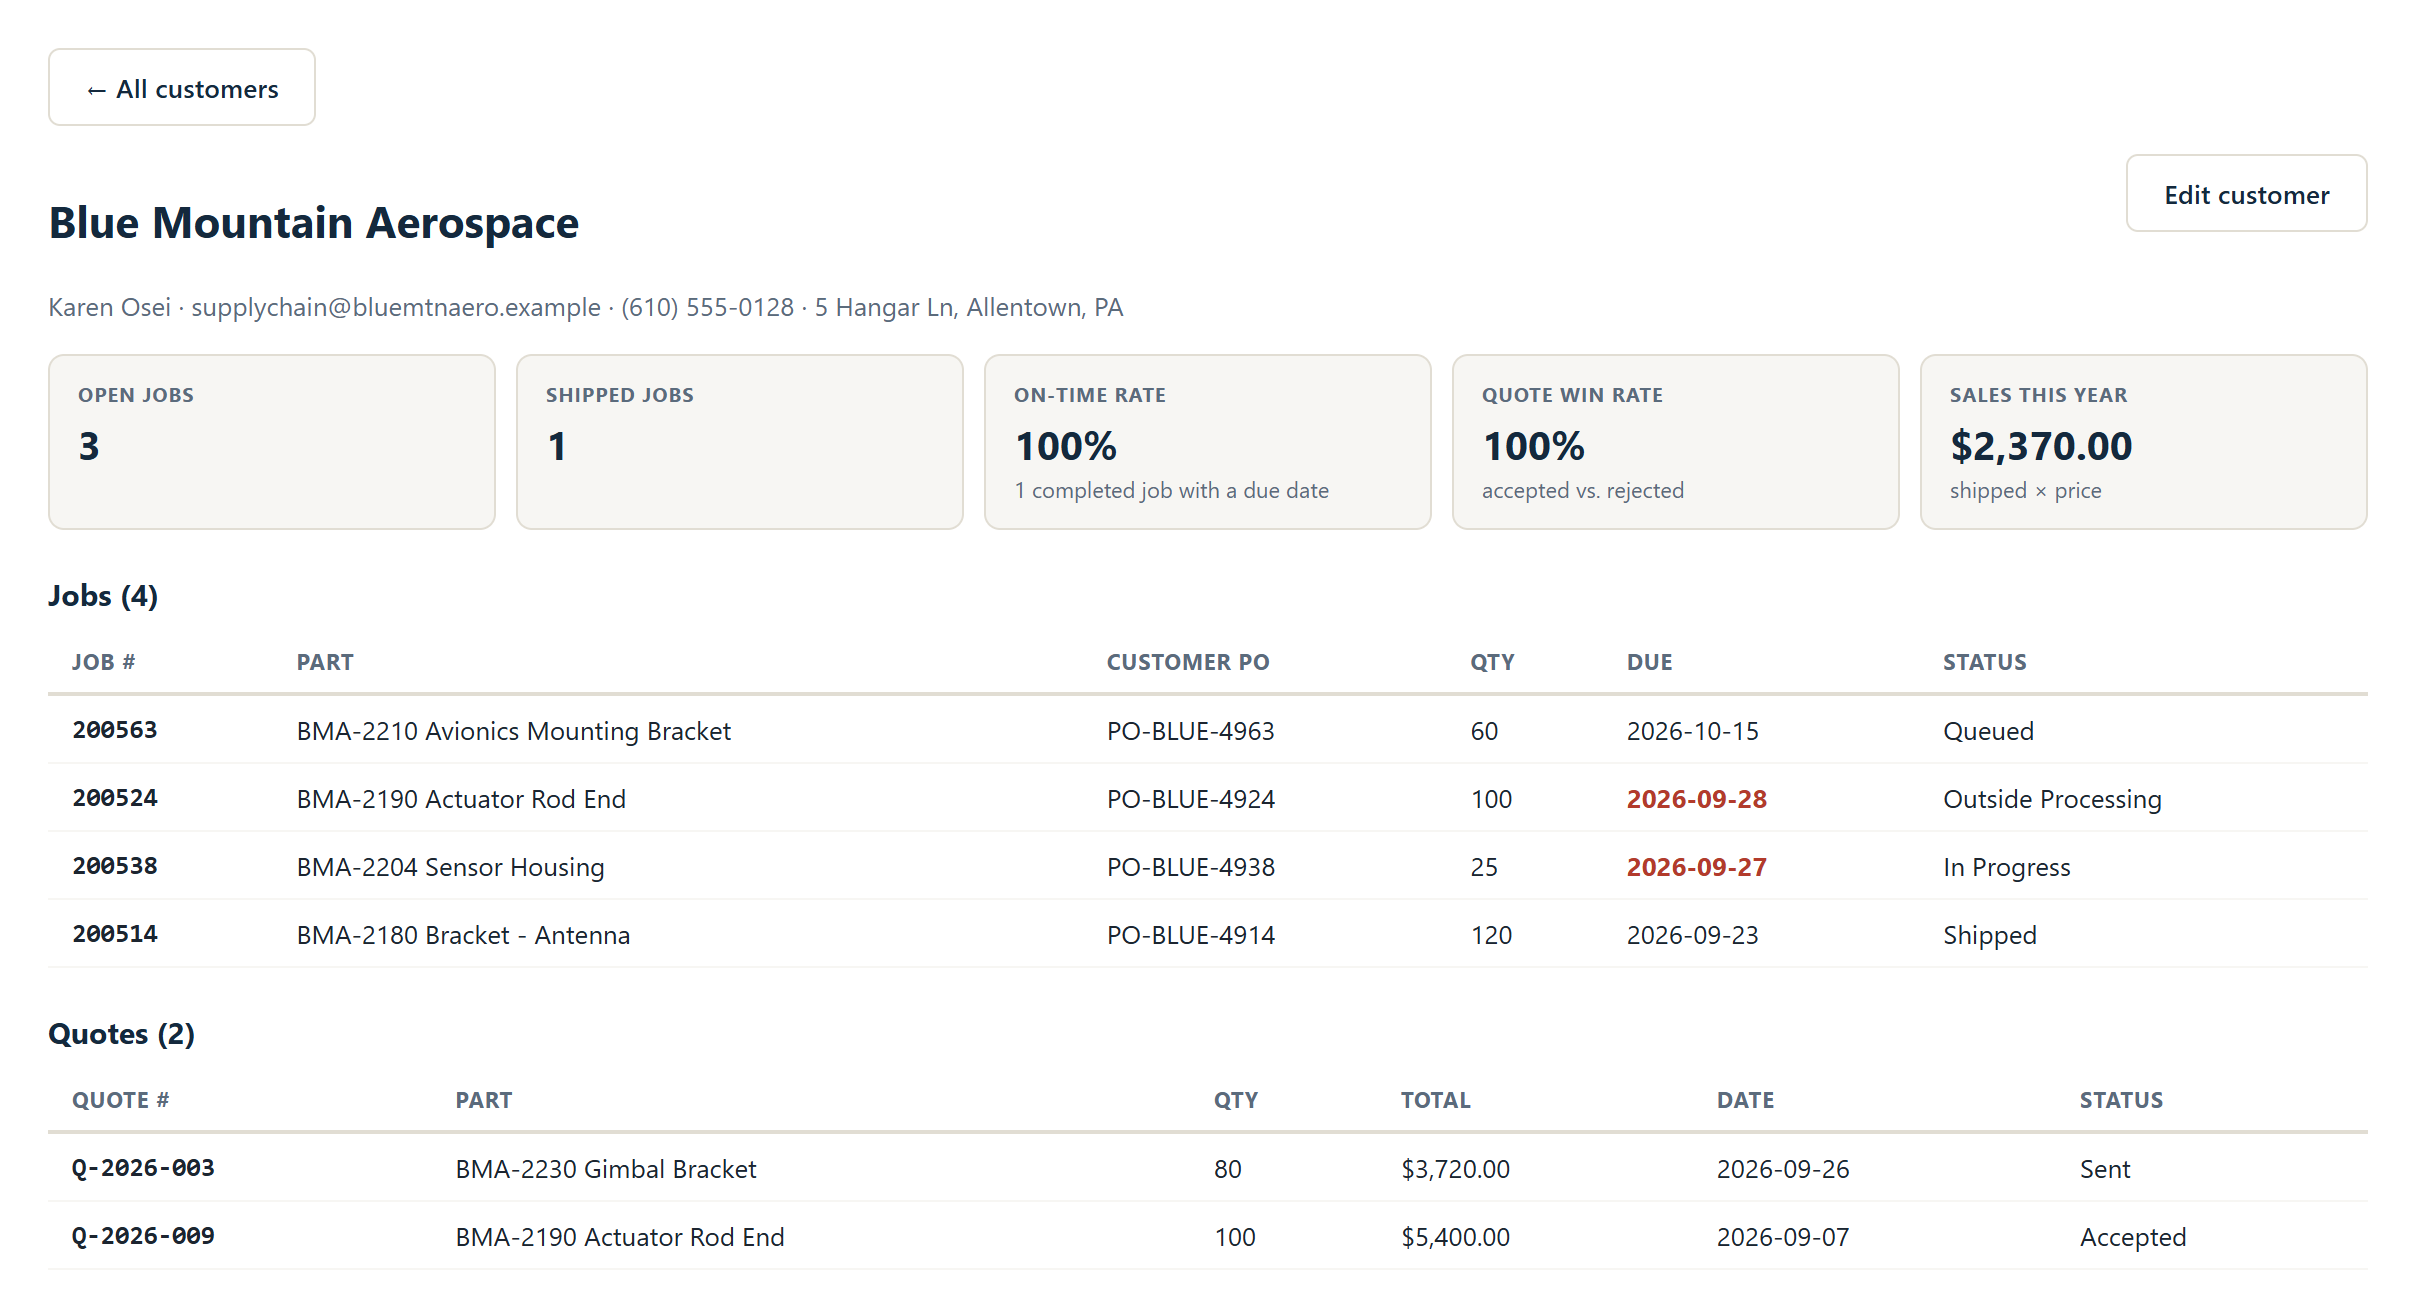Select BMA-2180 Bracket - Antenna part

(464, 935)
